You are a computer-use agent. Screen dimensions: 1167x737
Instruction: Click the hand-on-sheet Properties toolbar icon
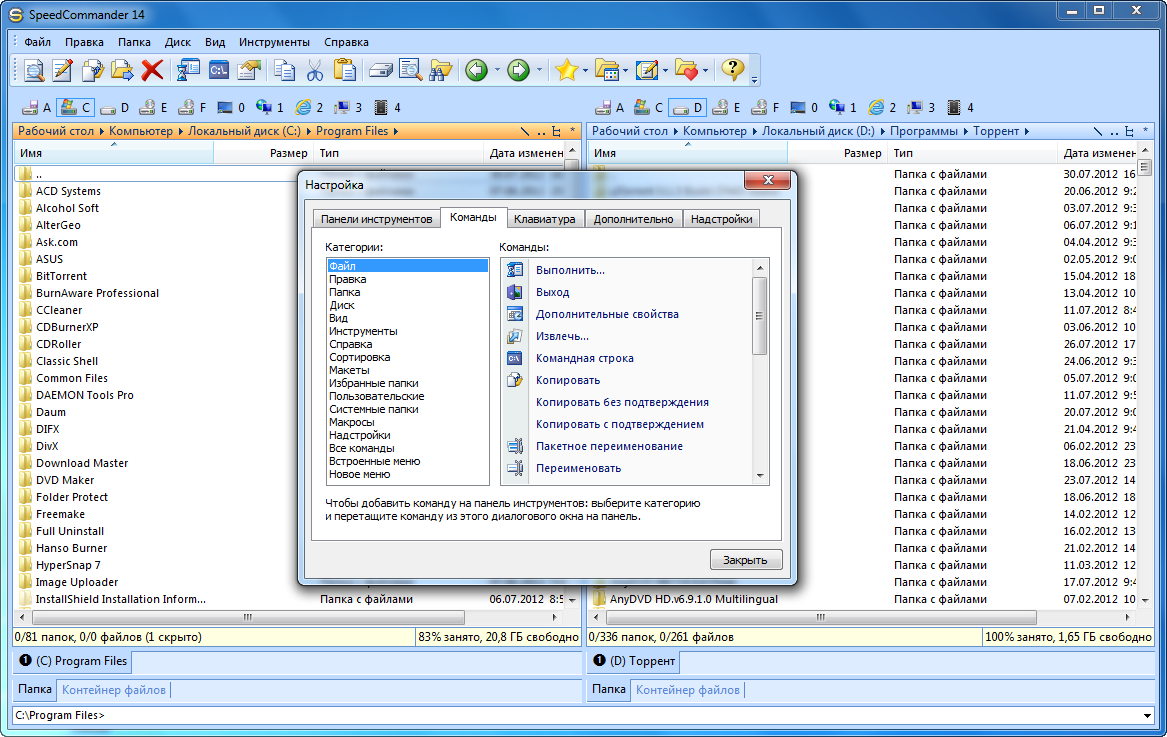click(249, 70)
